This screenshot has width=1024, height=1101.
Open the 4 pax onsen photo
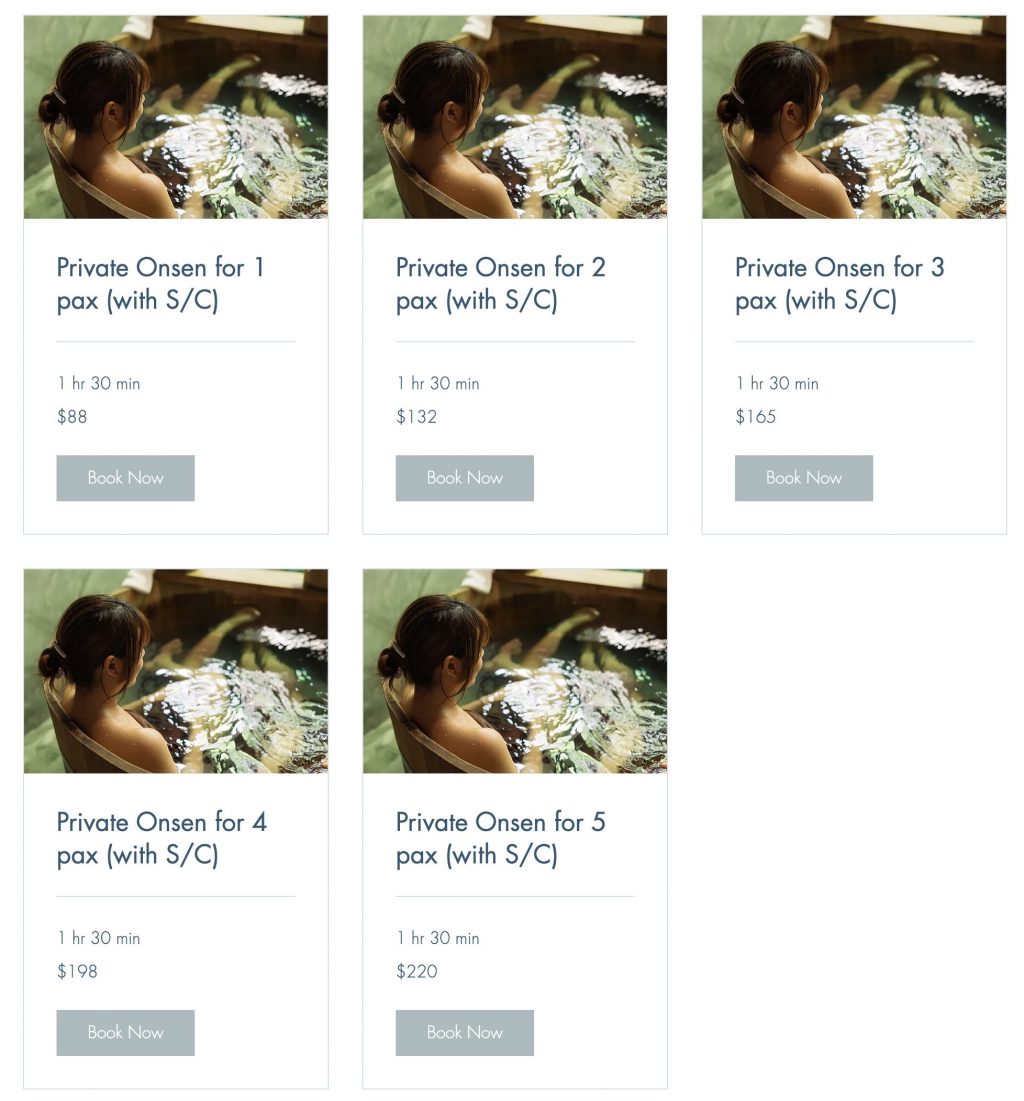coord(176,671)
